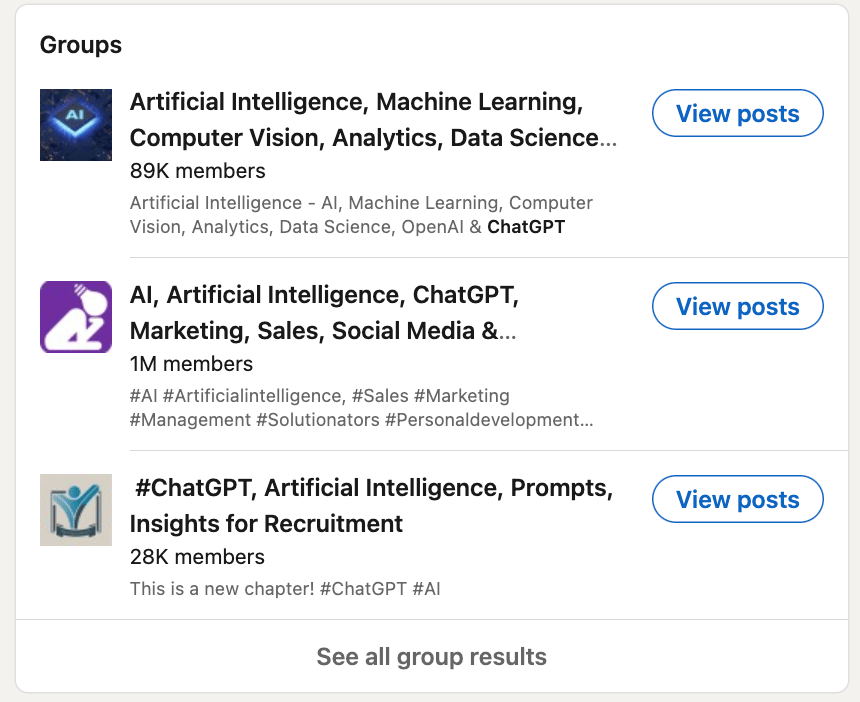Click the 'This is a new chapter!' description
This screenshot has height=702, width=860.
[x=222, y=589]
